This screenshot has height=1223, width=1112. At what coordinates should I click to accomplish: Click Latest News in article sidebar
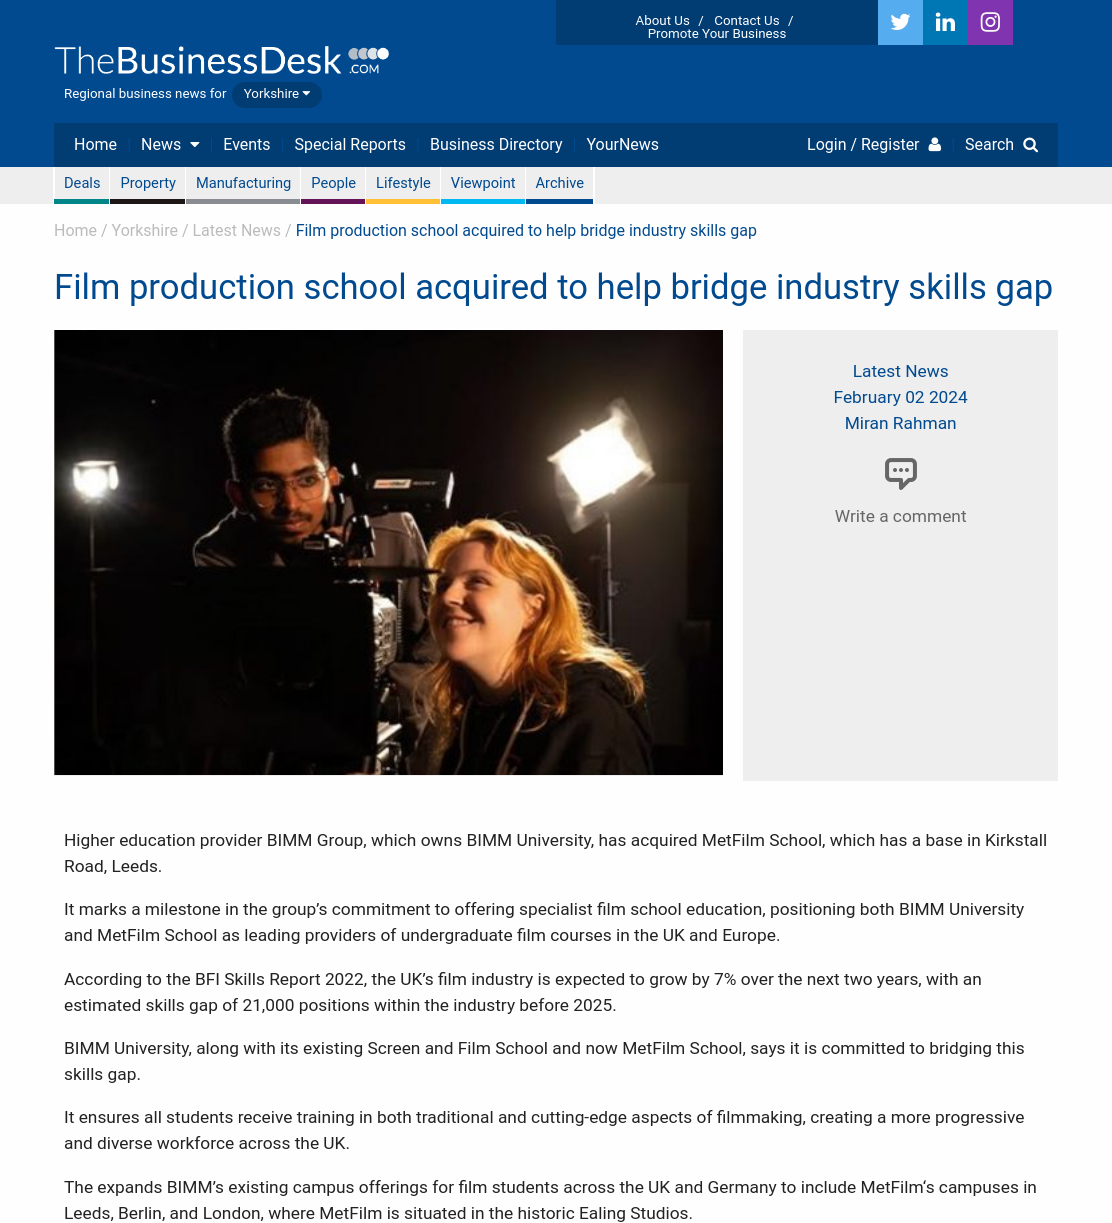[x=900, y=372]
